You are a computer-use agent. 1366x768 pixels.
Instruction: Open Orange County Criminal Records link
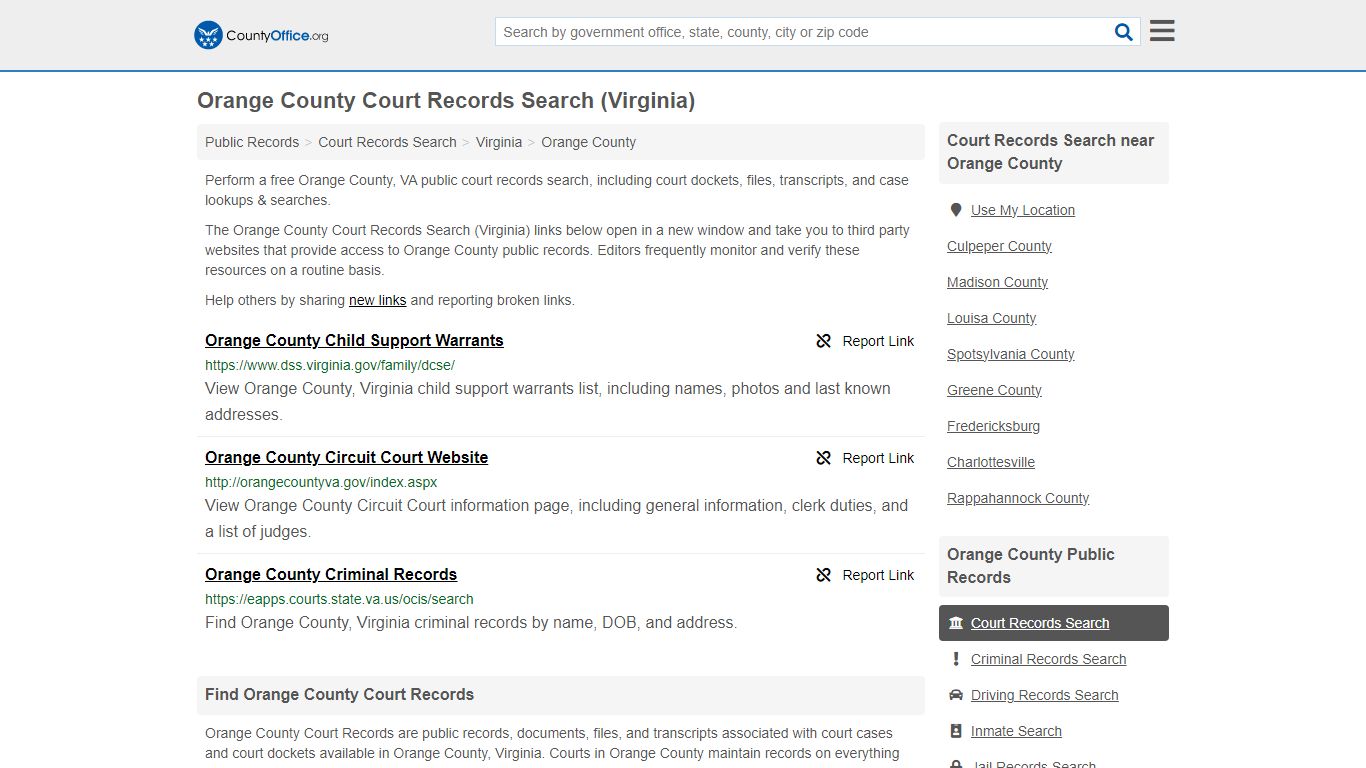(331, 574)
